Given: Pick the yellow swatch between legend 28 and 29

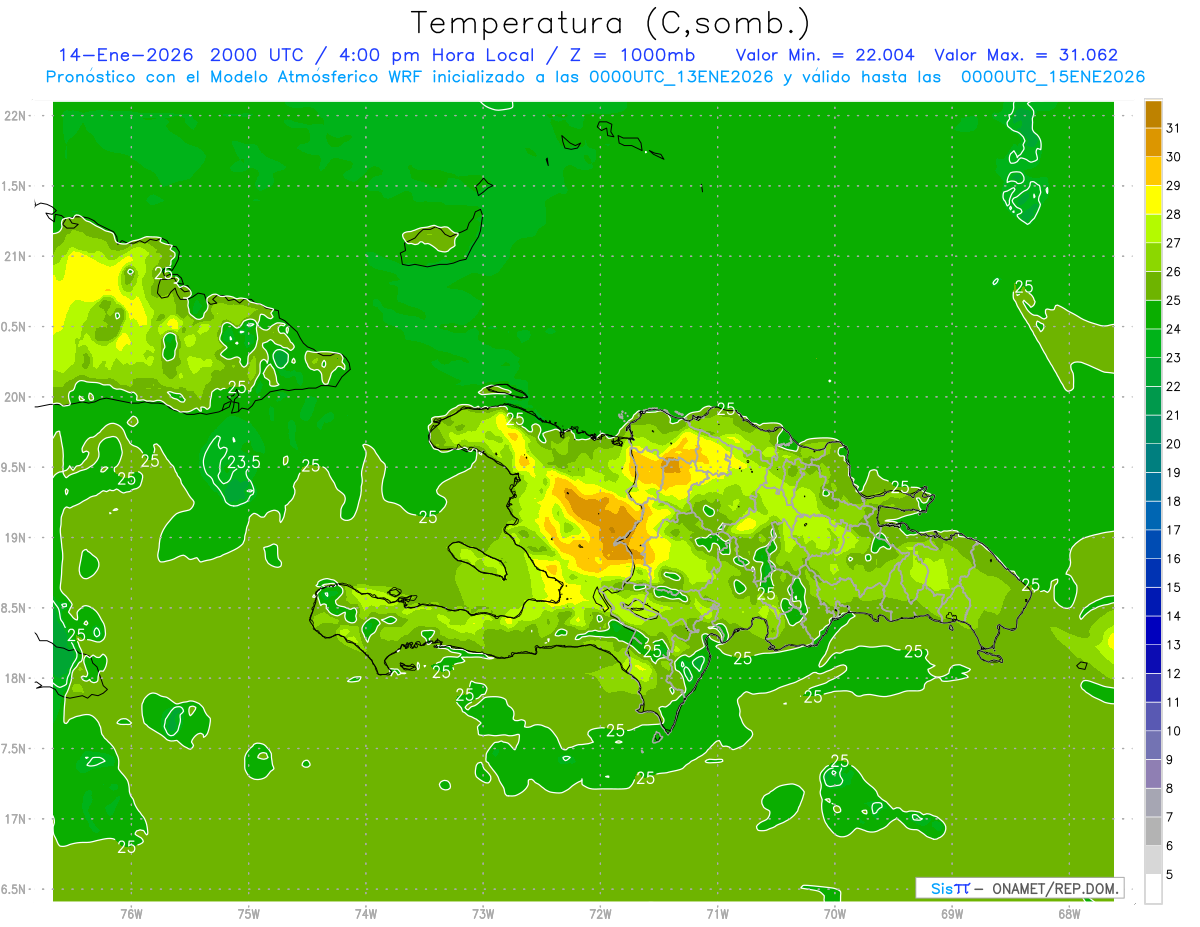Looking at the screenshot, I should click(1153, 200).
